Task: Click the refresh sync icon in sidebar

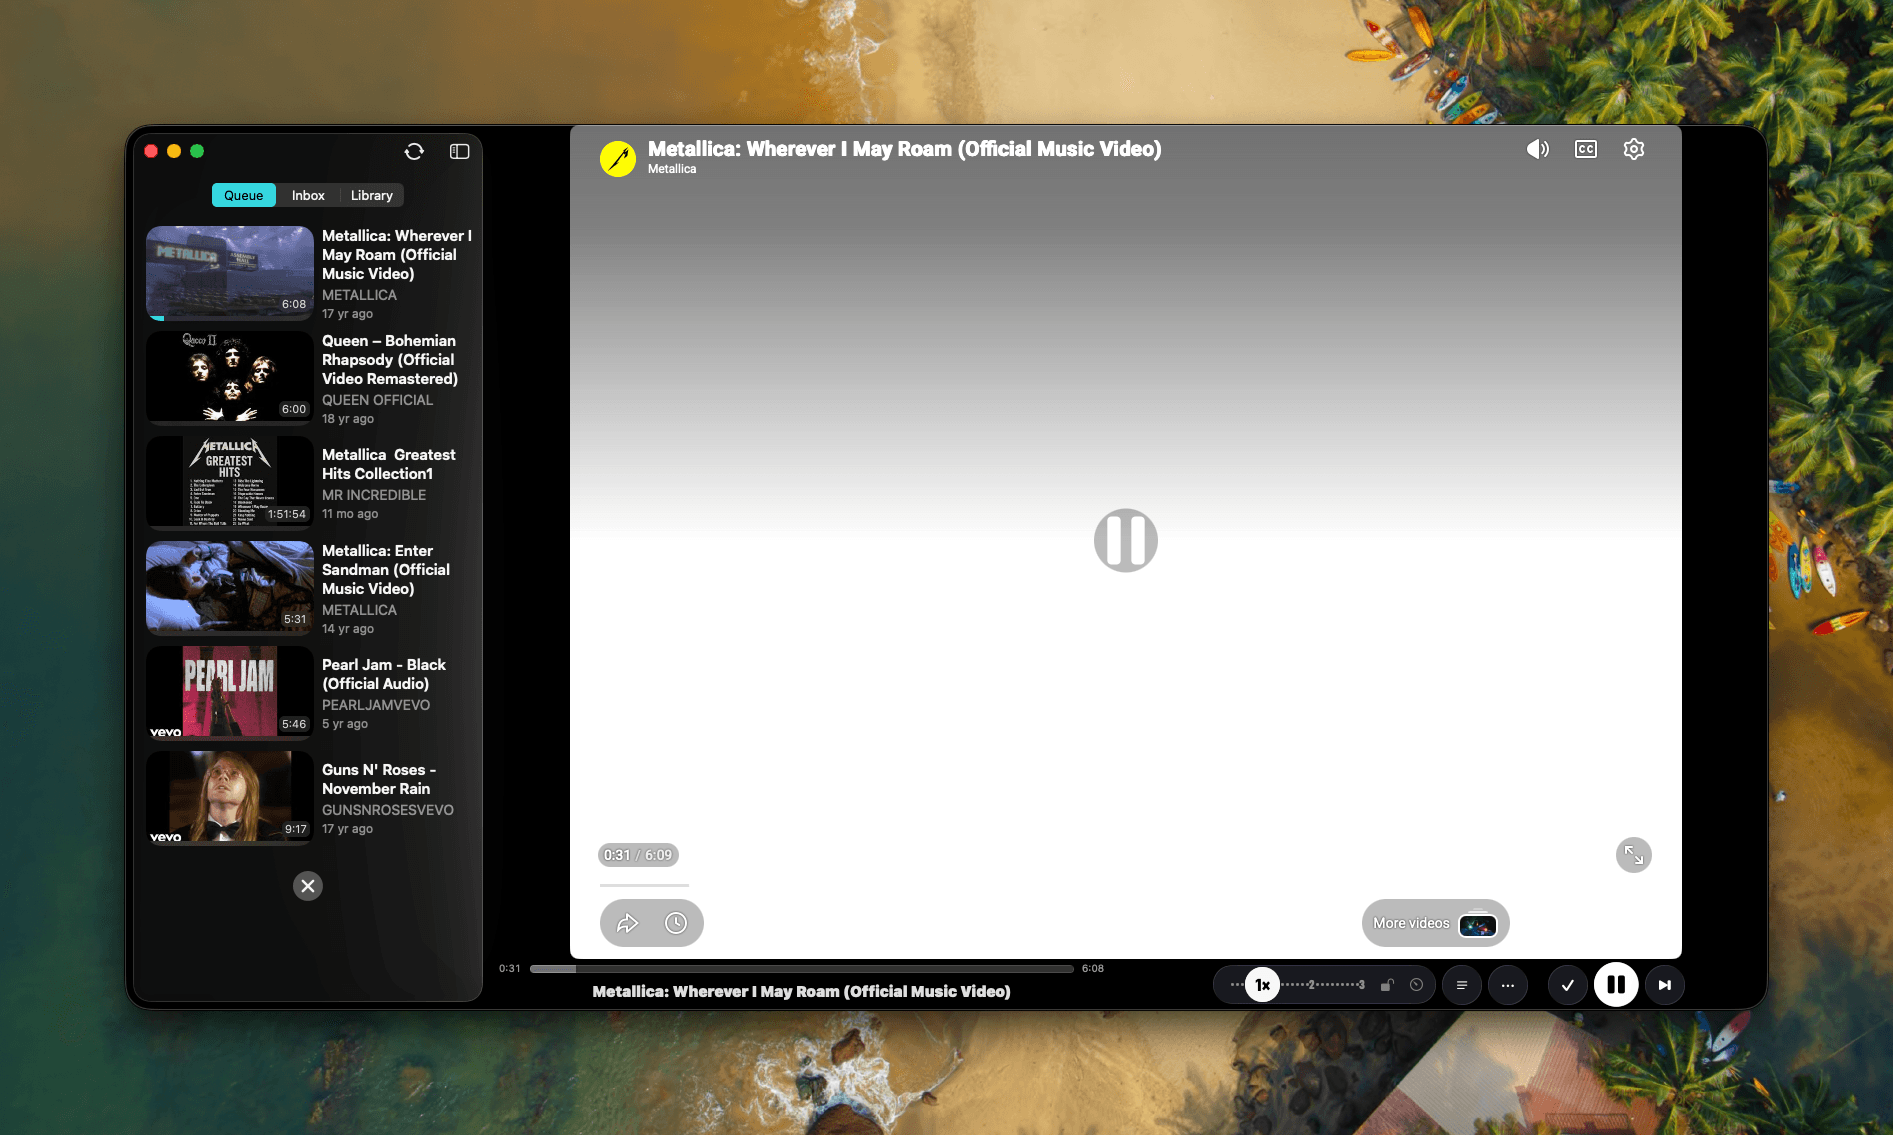Action: (414, 151)
